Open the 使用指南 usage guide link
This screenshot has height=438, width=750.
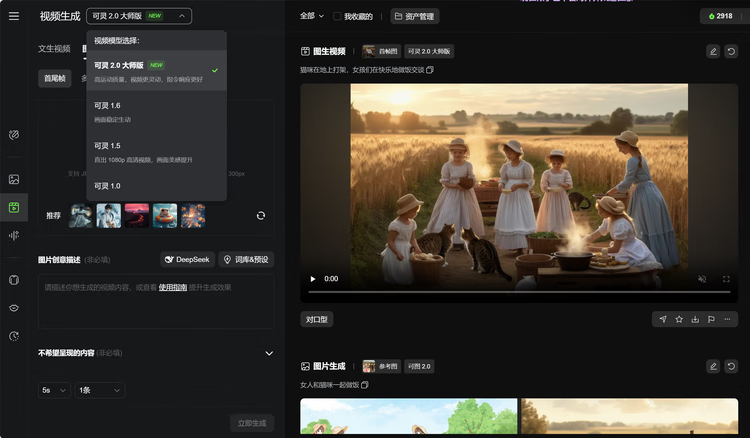click(x=173, y=287)
